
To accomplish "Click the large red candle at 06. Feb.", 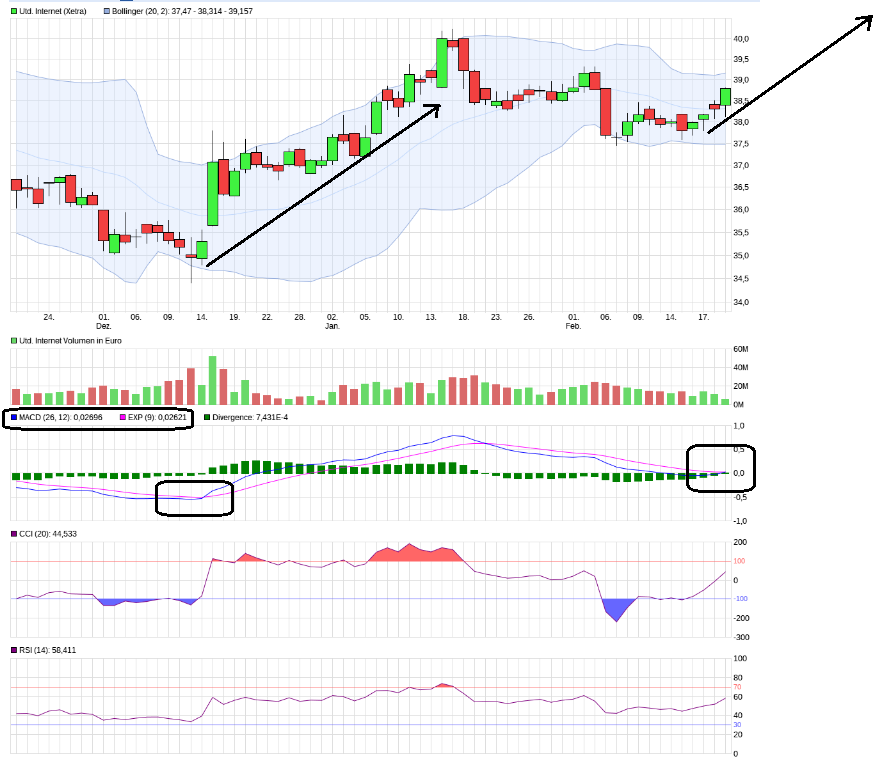I will [605, 111].
